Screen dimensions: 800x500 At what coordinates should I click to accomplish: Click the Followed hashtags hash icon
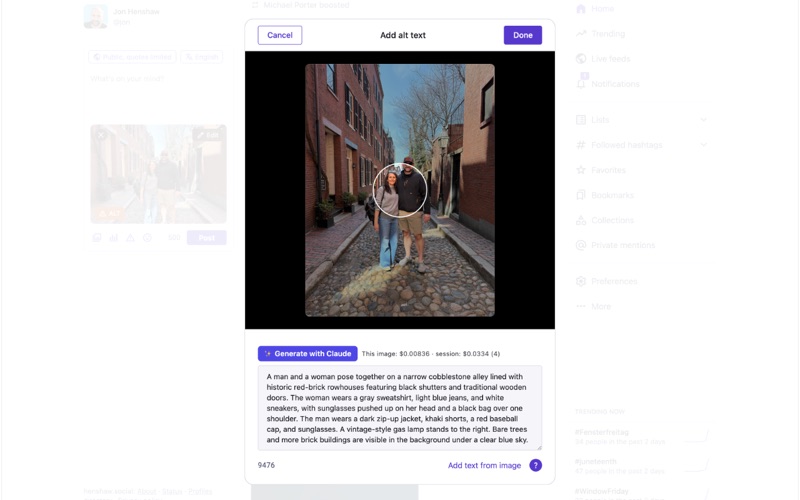pos(581,145)
